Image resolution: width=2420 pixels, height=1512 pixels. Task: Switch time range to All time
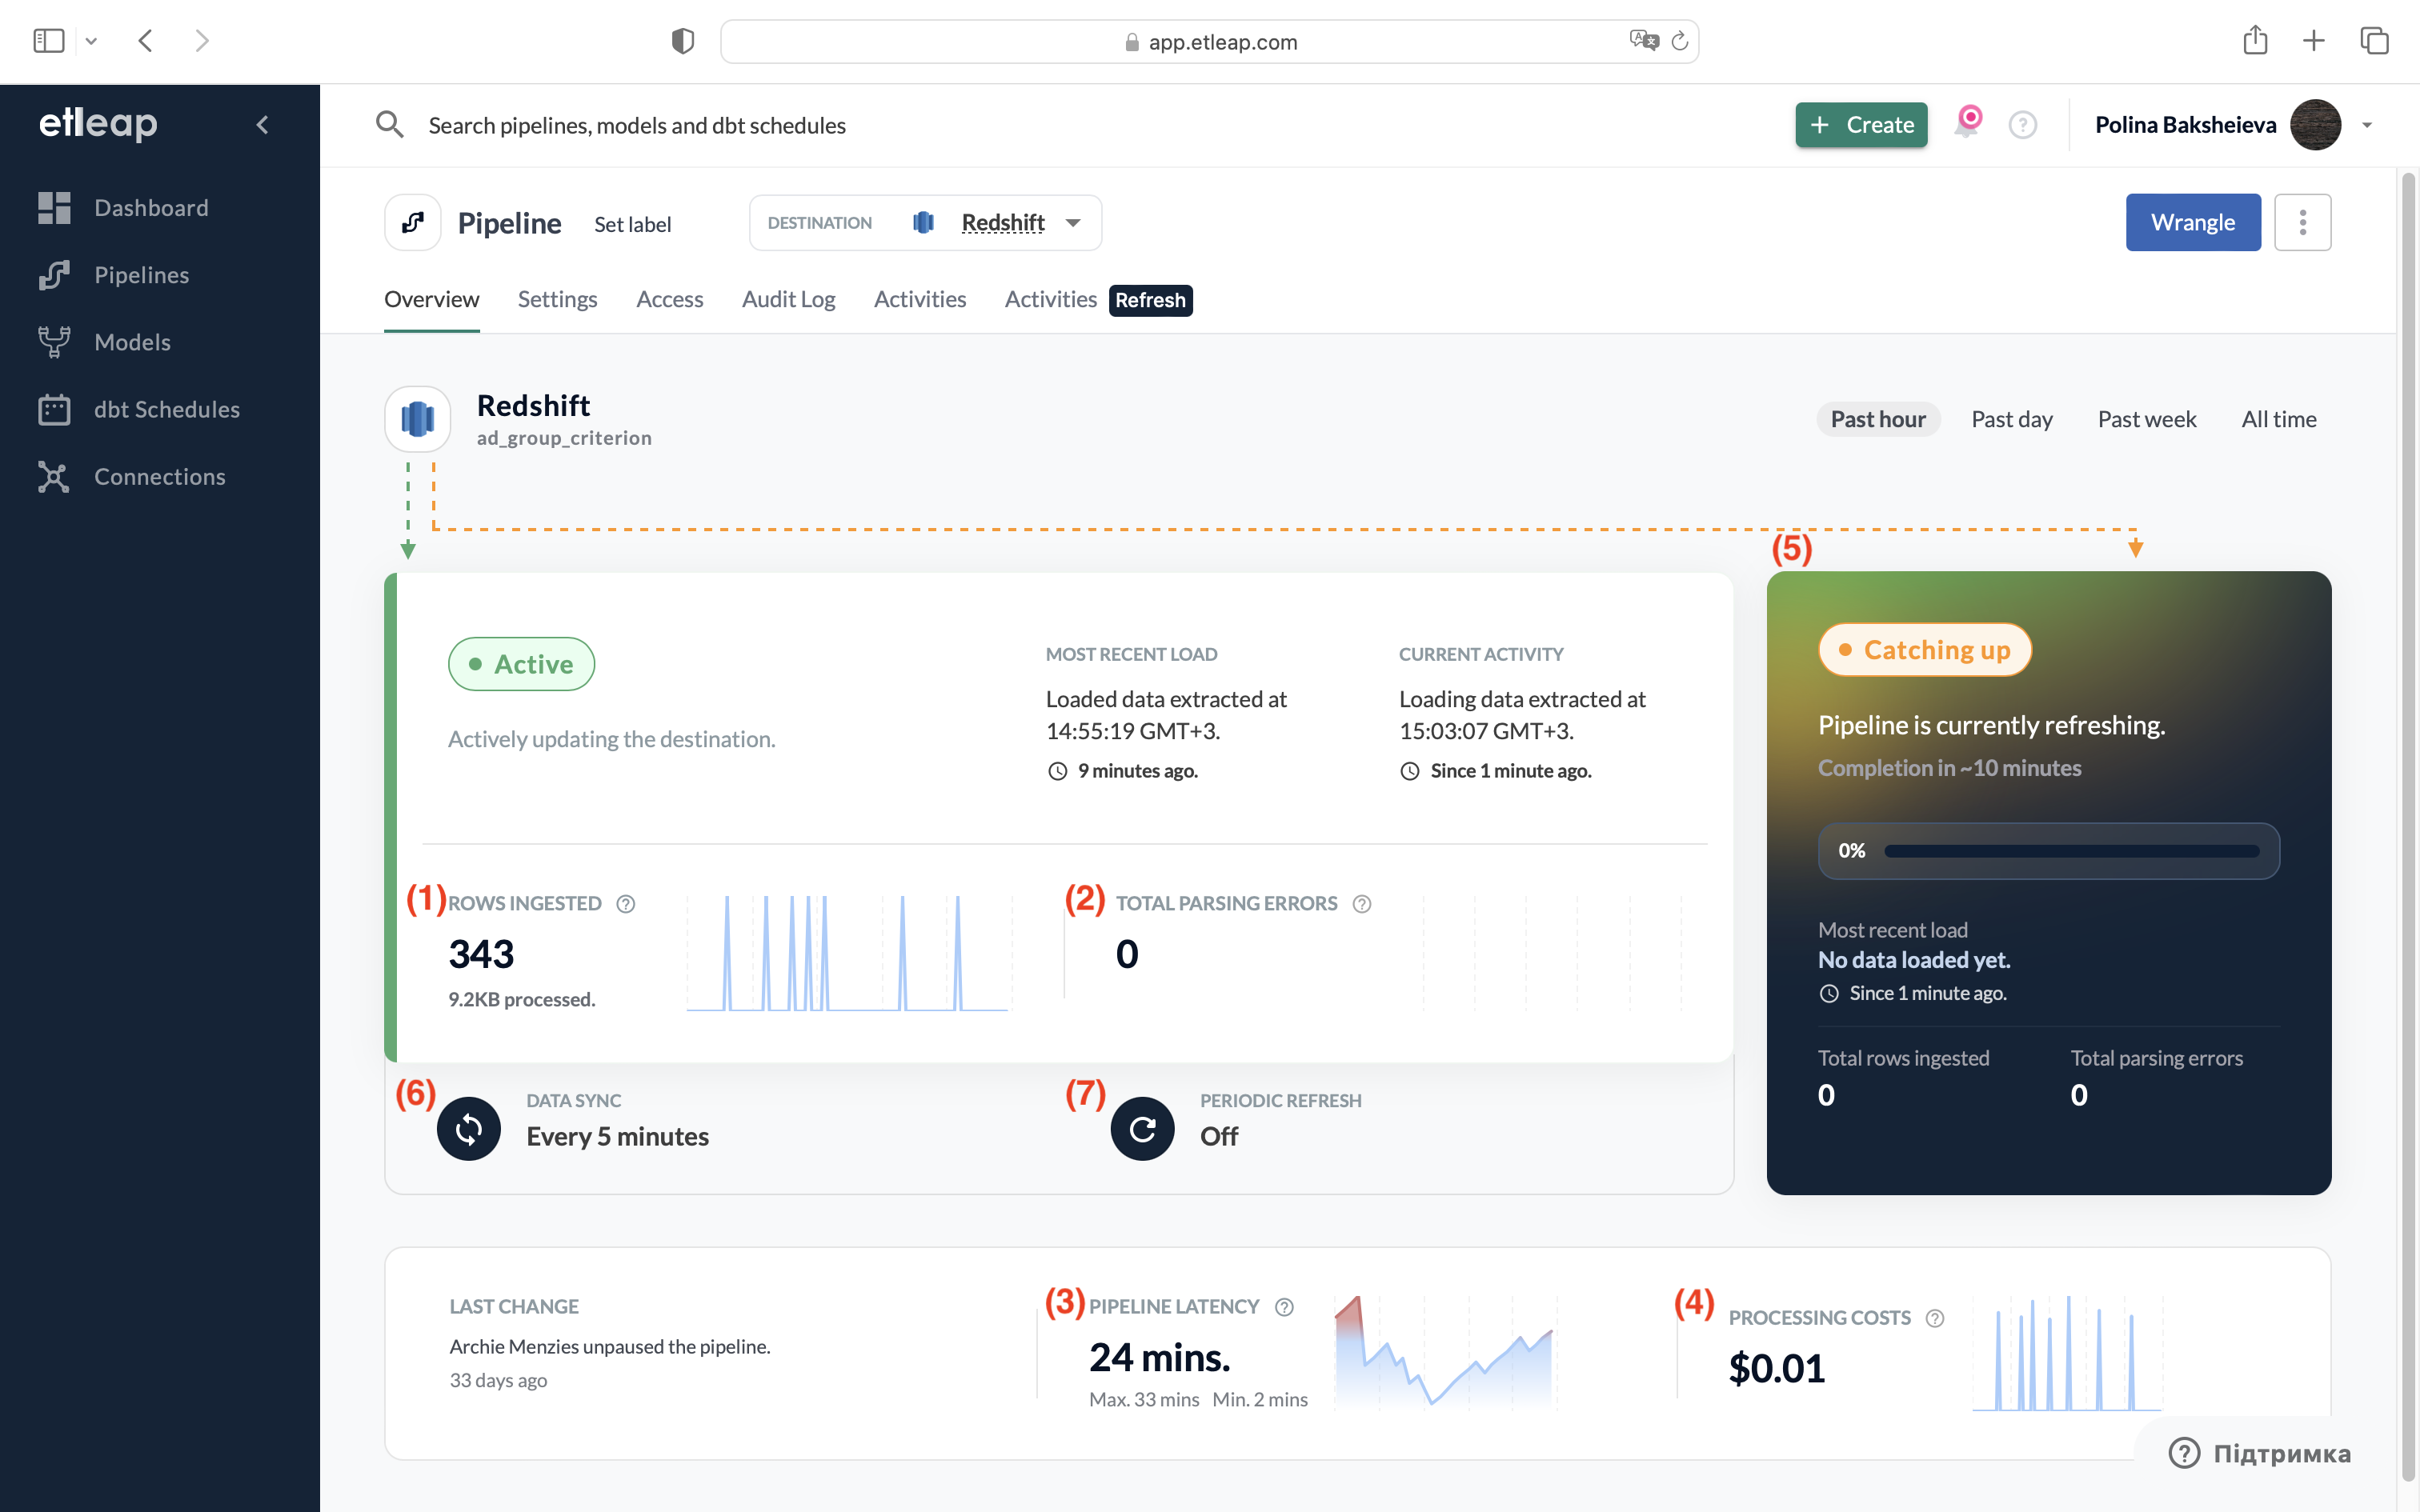[x=2278, y=419]
